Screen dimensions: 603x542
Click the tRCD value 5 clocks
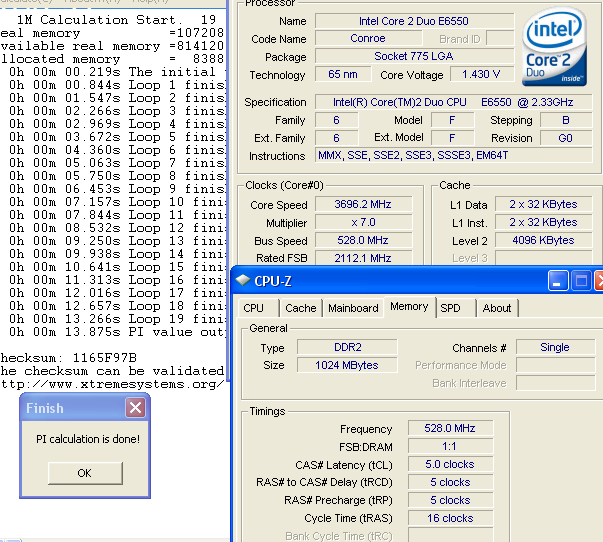pyautogui.click(x=450, y=482)
